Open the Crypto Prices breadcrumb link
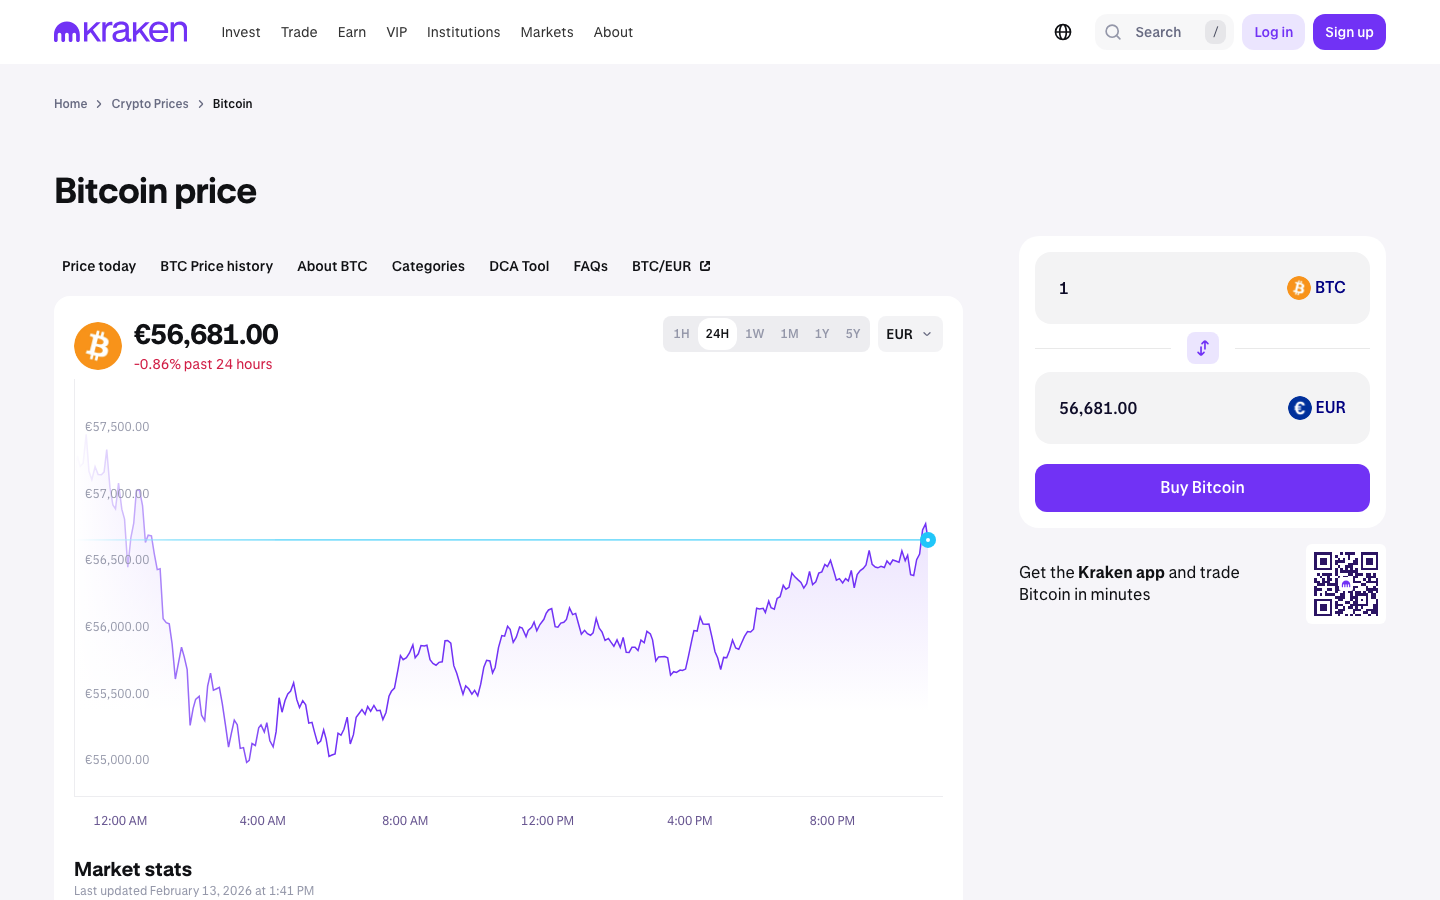1440x900 pixels. (150, 103)
